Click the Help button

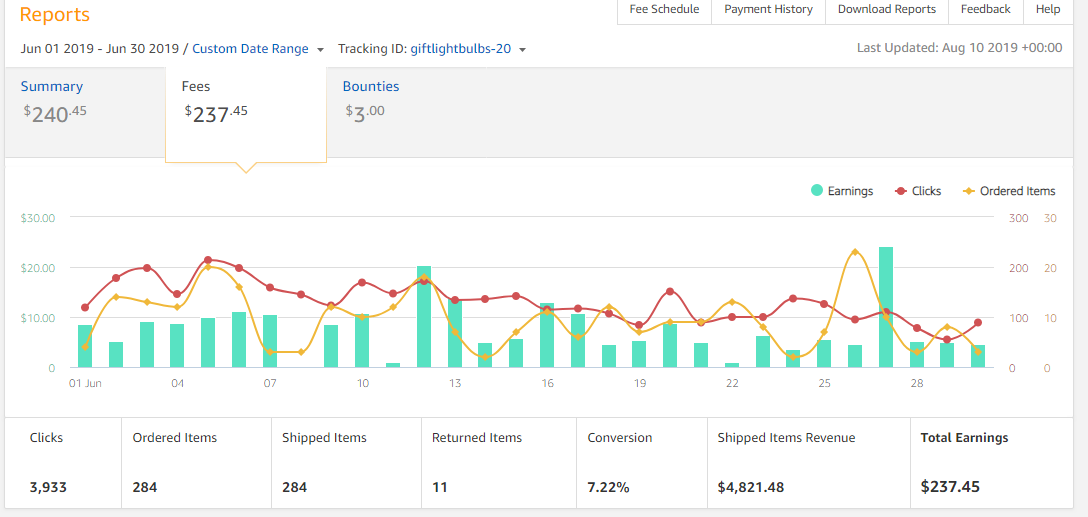1048,10
